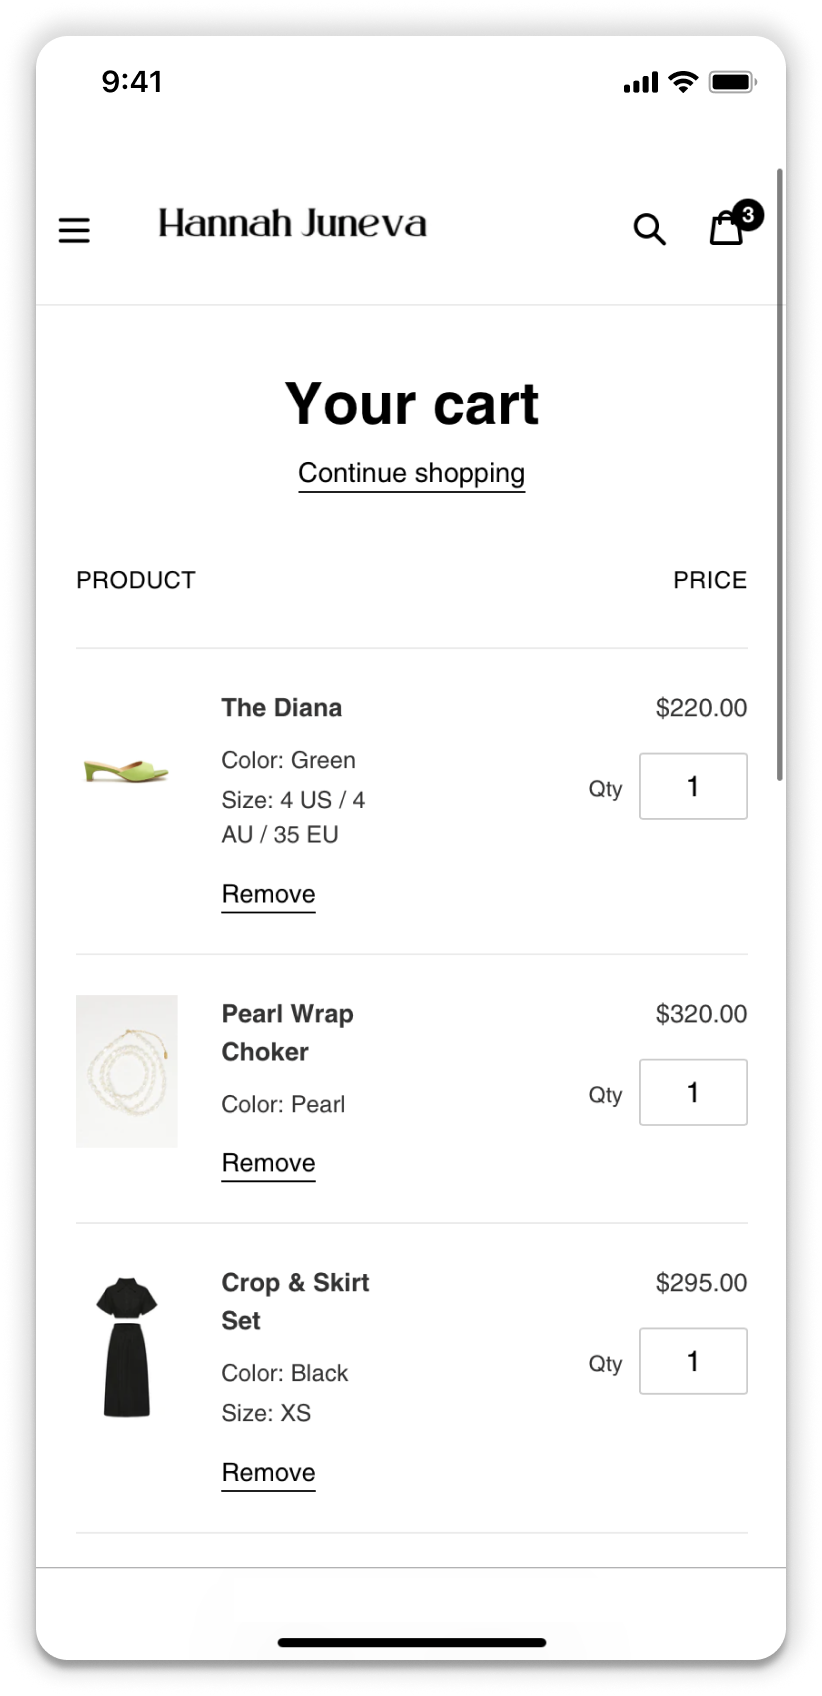
Task: Tap the Hannah Juneva store logo
Action: [292, 223]
